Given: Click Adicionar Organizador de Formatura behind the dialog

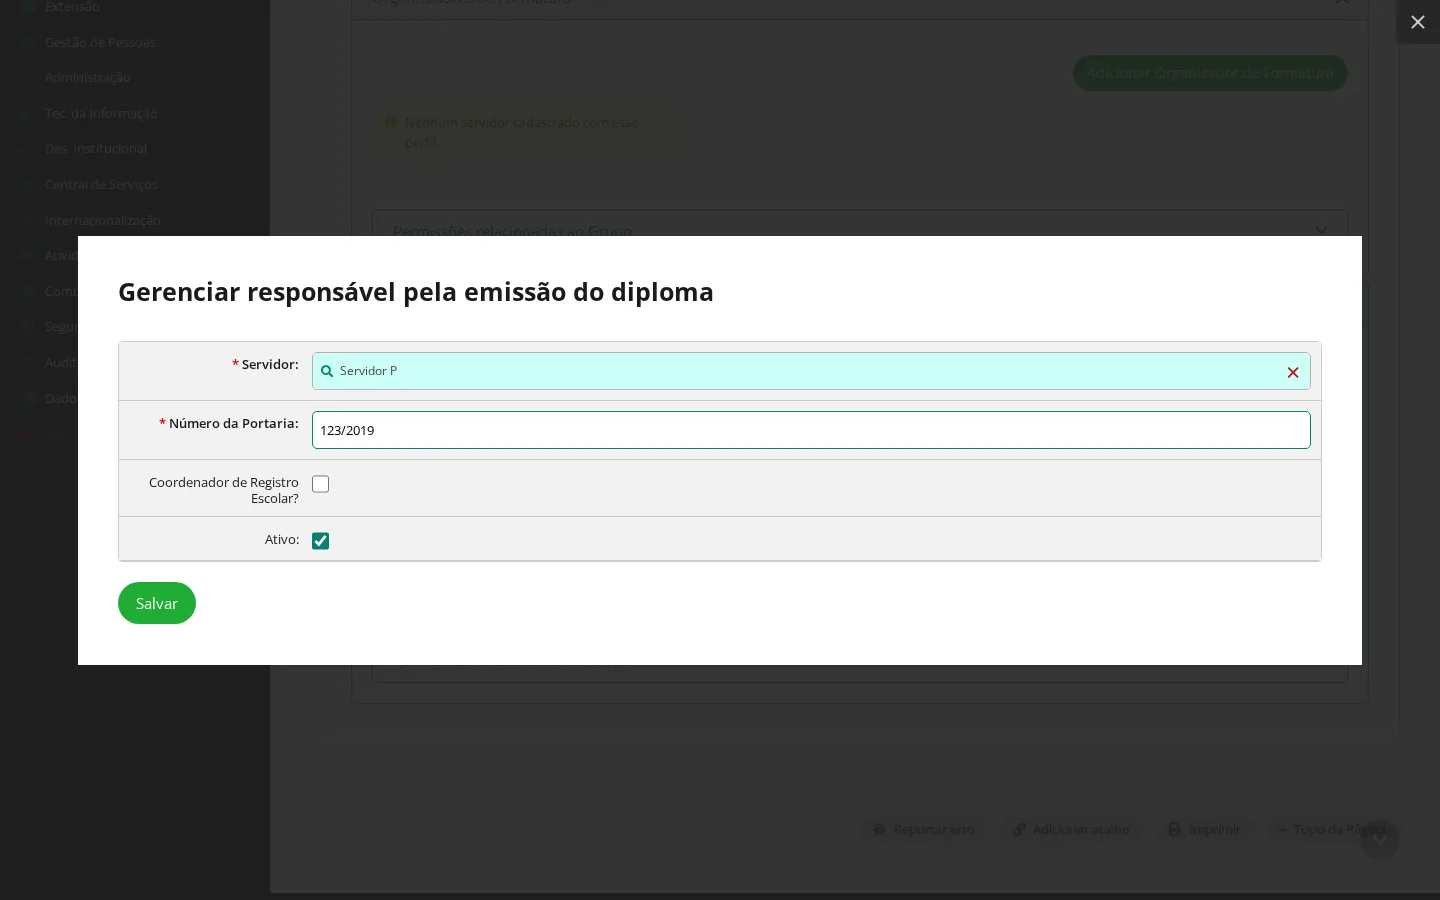Looking at the screenshot, I should coord(1210,73).
